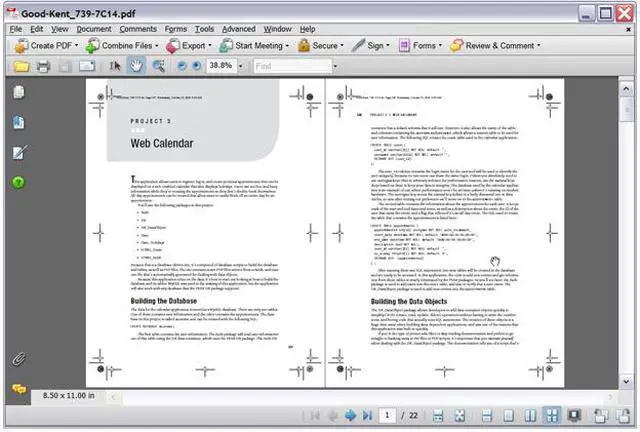Open the Tools menu

point(204,29)
